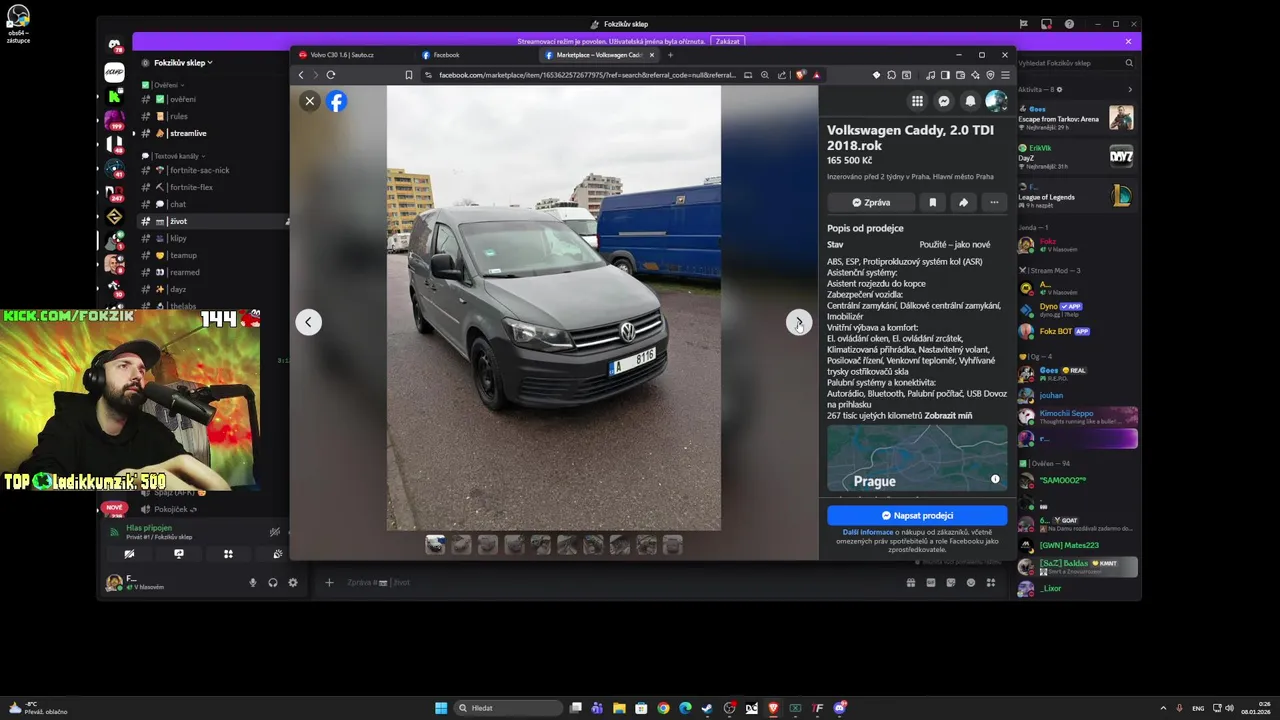Open the fortnite-sac-nick channel

tap(199, 170)
